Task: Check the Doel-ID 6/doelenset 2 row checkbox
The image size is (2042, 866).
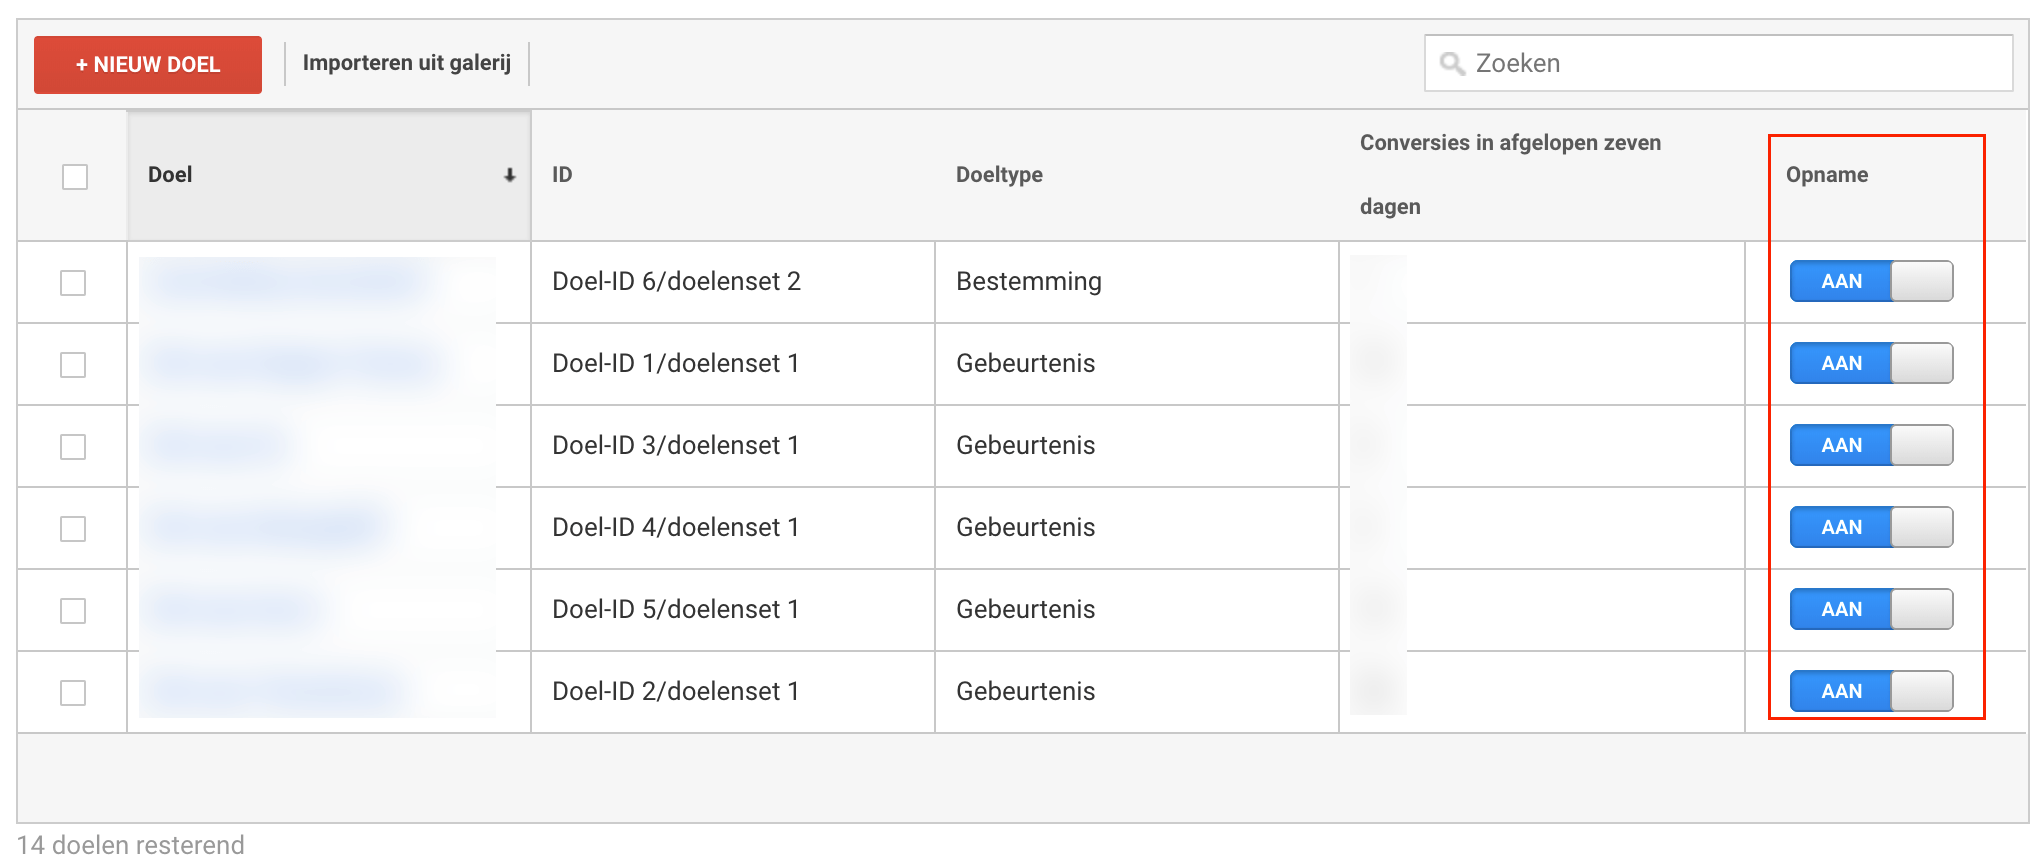Action: click(73, 283)
